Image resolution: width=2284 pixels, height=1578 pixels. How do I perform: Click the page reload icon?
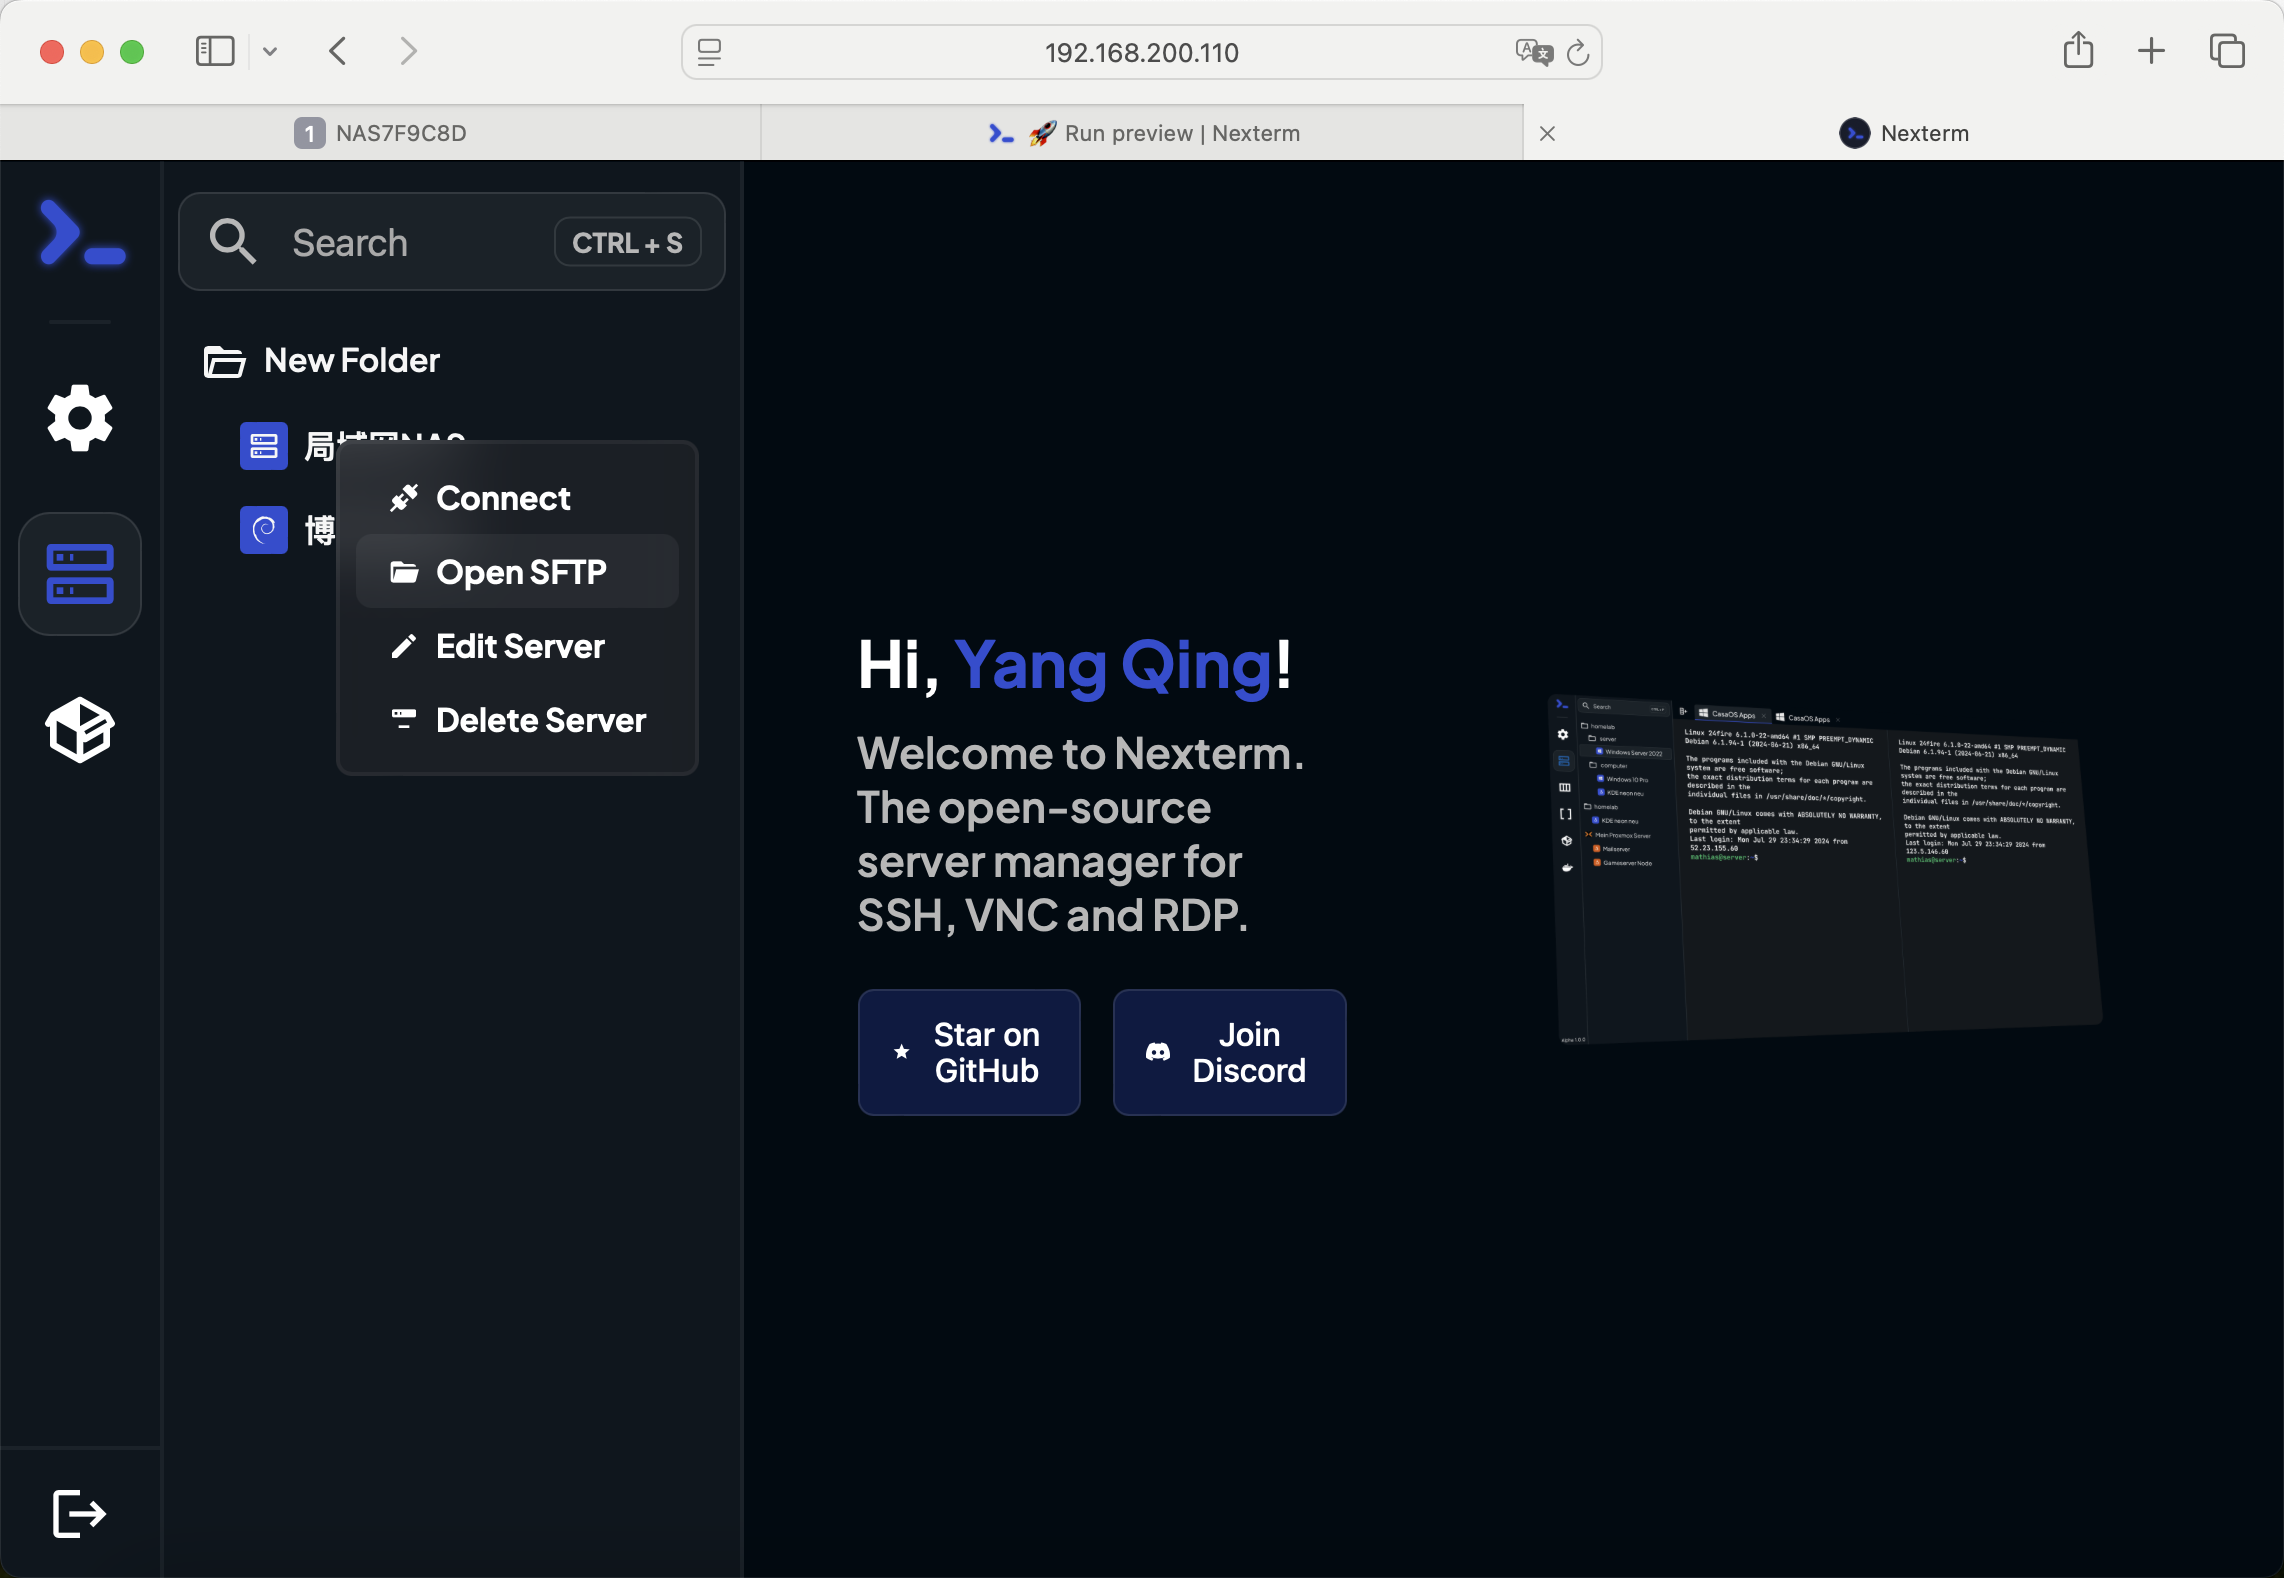click(x=1578, y=53)
